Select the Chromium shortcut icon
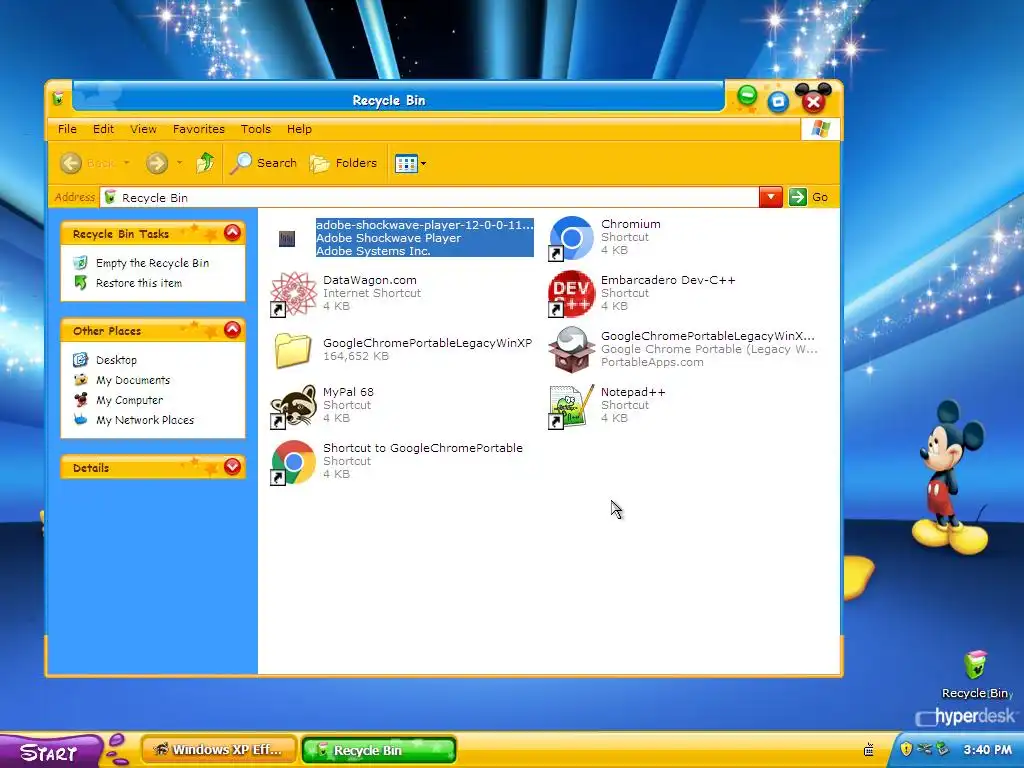1024x768 pixels. [x=571, y=238]
